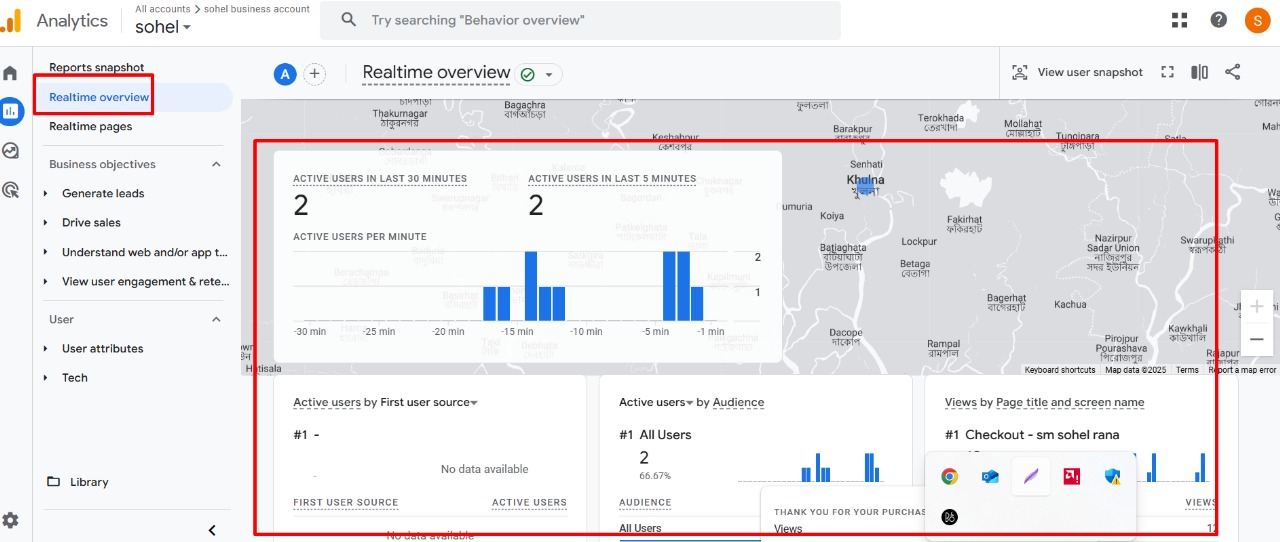Open Realtime pages
This screenshot has width=1280, height=542.
tap(90, 126)
